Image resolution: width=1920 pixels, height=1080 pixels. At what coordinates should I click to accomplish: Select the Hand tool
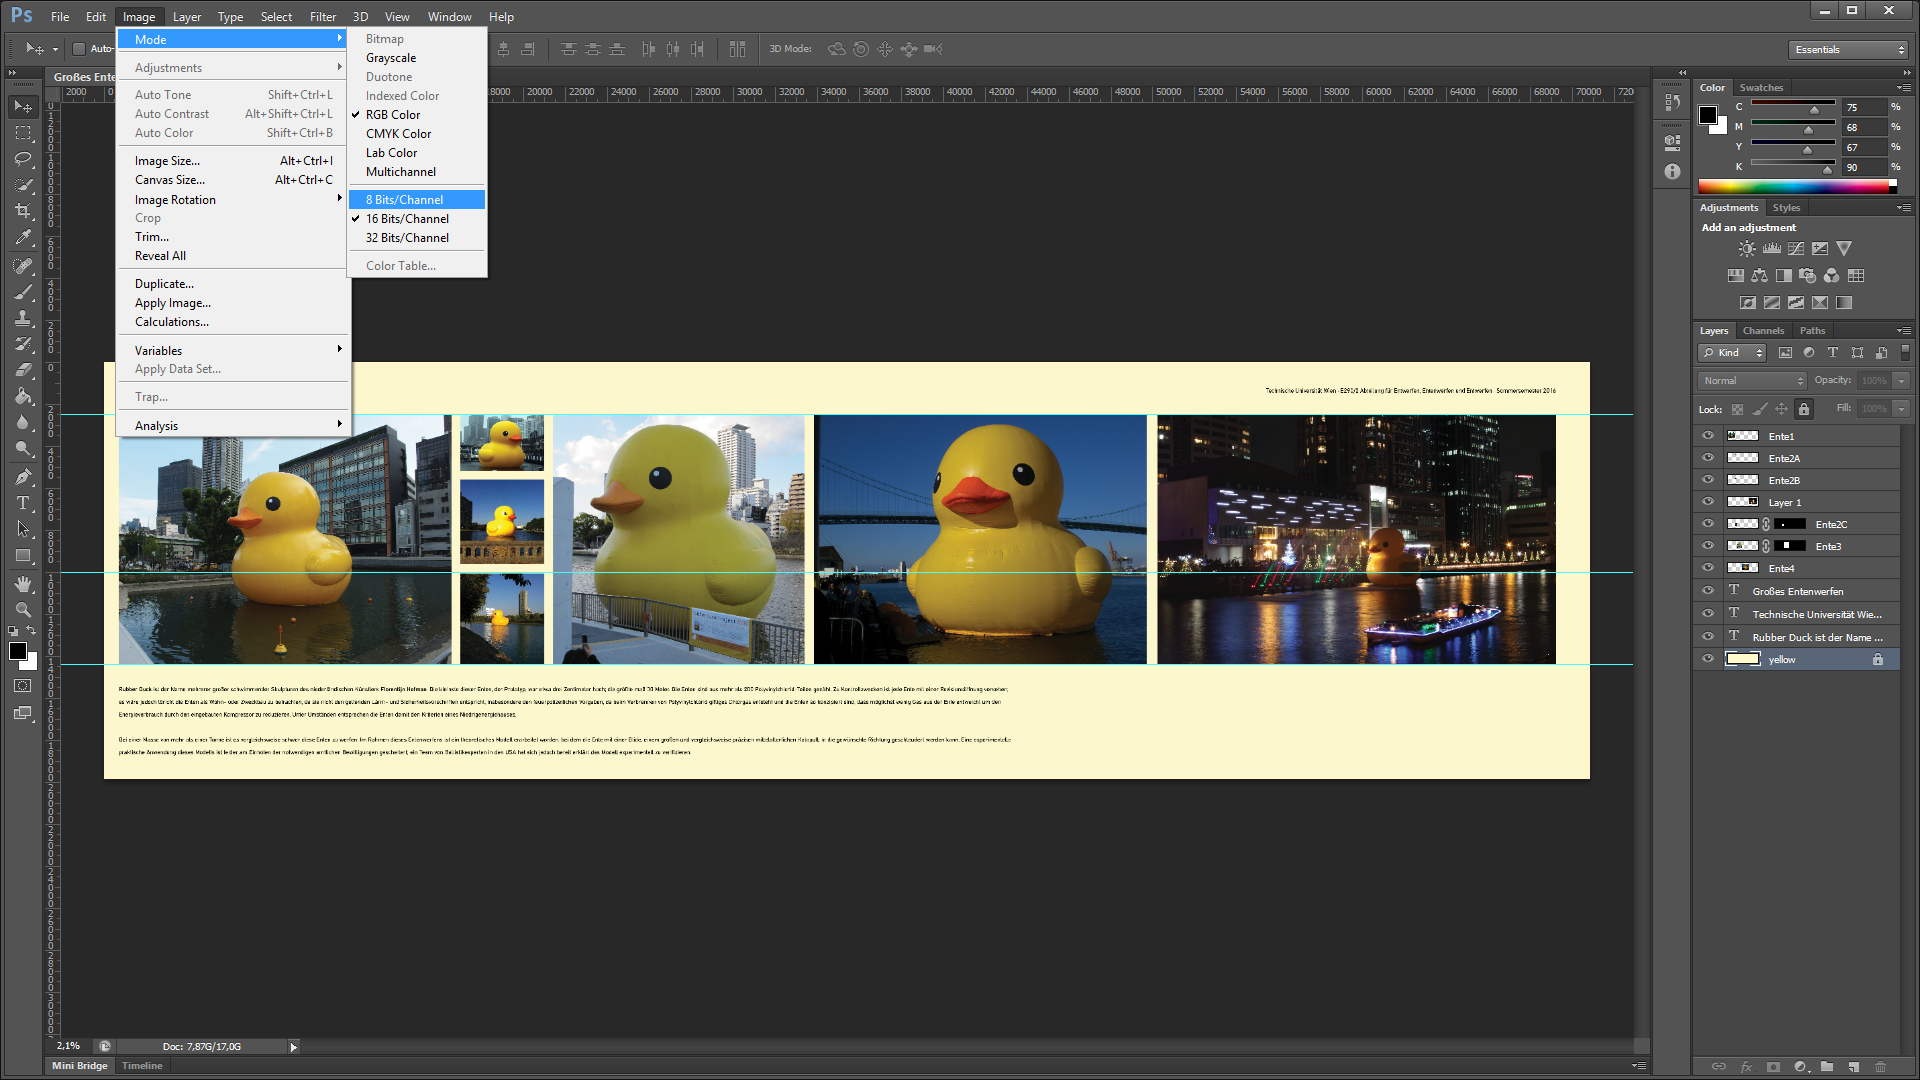[23, 583]
